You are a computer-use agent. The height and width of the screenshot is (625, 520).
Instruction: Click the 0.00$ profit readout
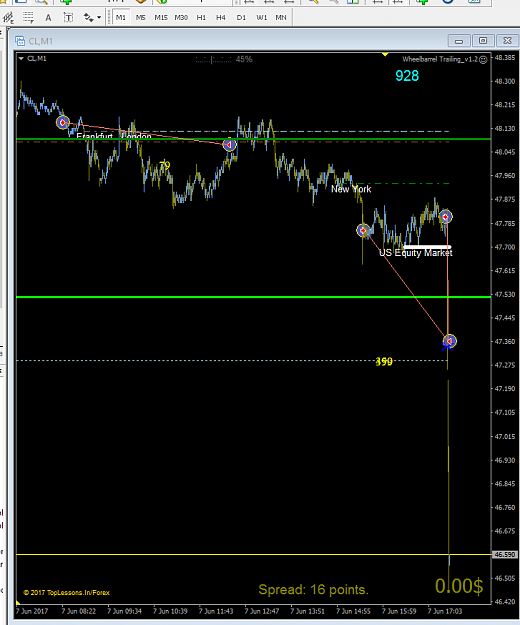coord(459,586)
